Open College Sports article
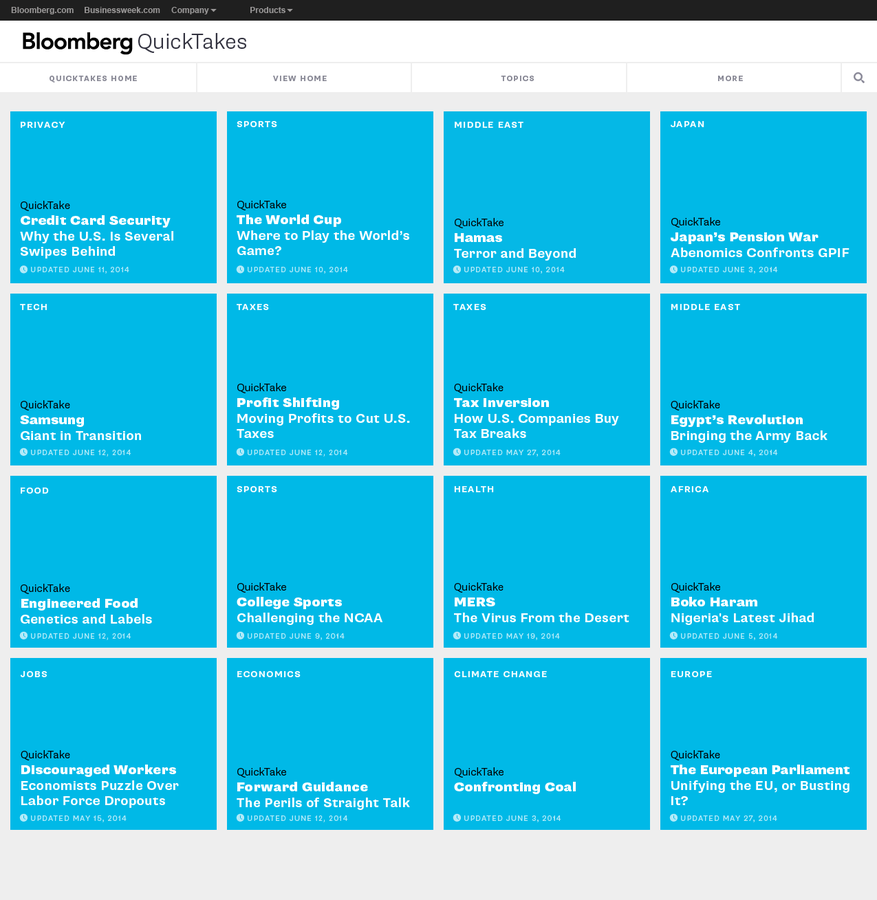The width and height of the screenshot is (877, 900). tap(330, 561)
